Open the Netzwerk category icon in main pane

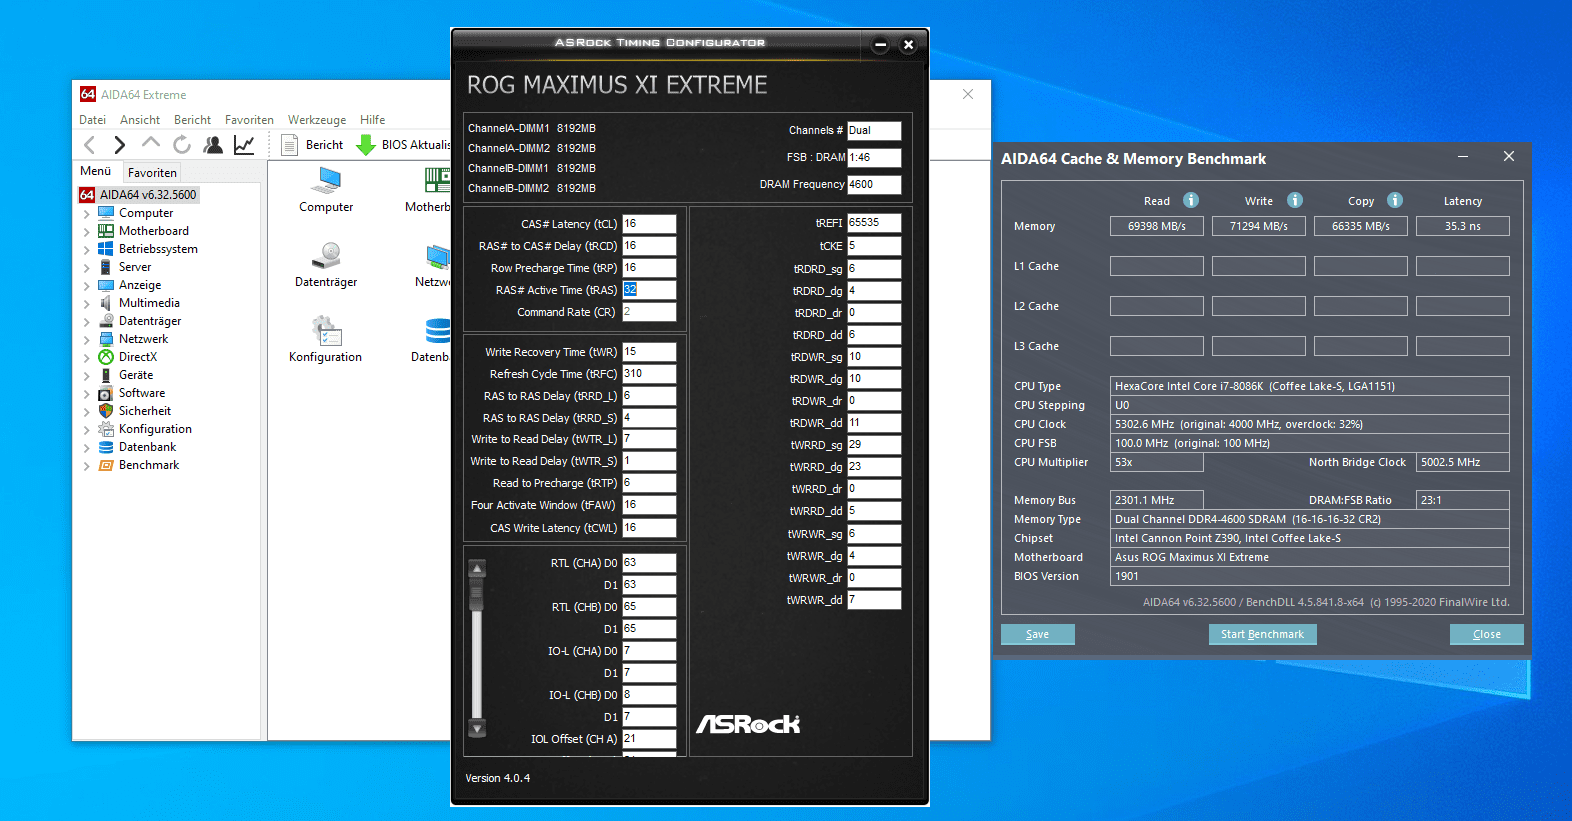pyautogui.click(x=437, y=255)
